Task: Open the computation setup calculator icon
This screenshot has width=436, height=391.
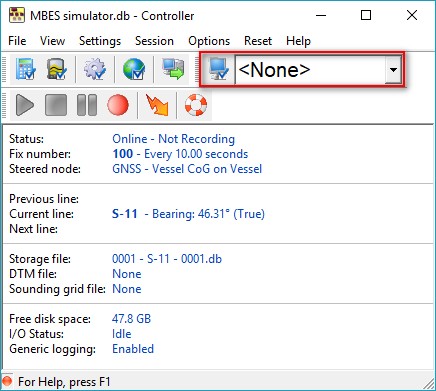Action: [x=26, y=69]
